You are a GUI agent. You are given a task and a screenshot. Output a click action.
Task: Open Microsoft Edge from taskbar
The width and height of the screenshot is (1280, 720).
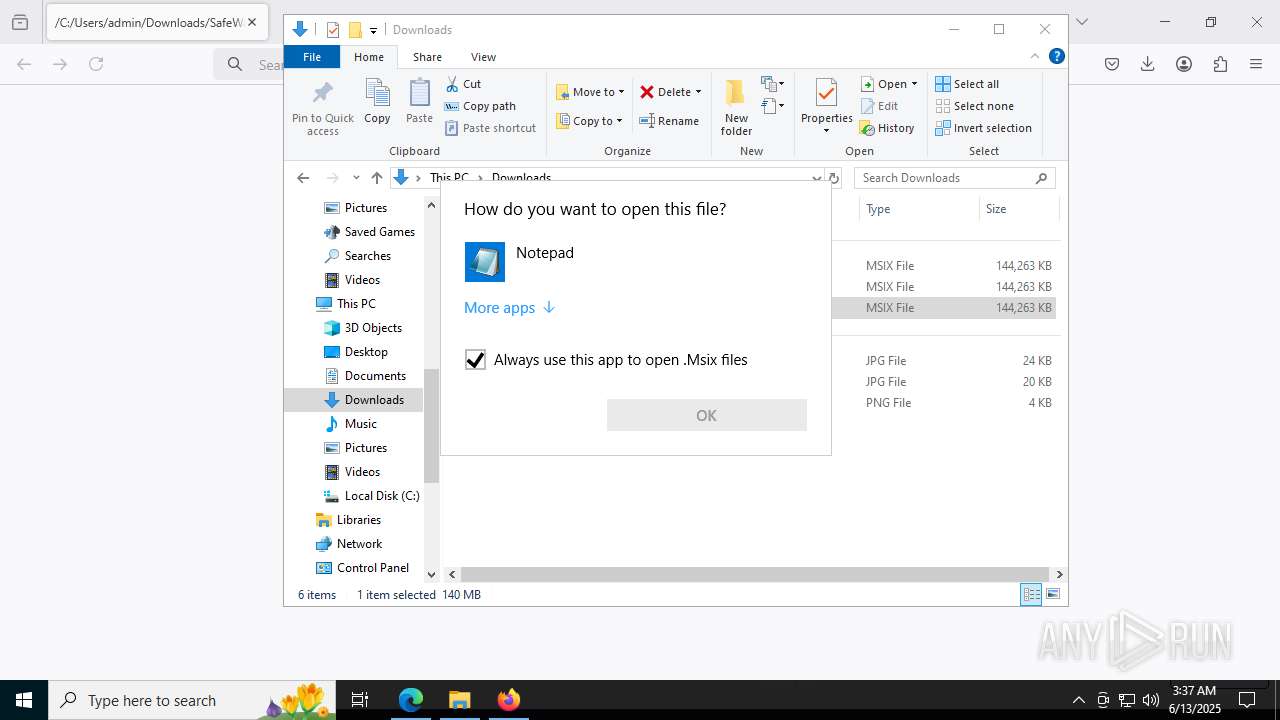[x=411, y=700]
